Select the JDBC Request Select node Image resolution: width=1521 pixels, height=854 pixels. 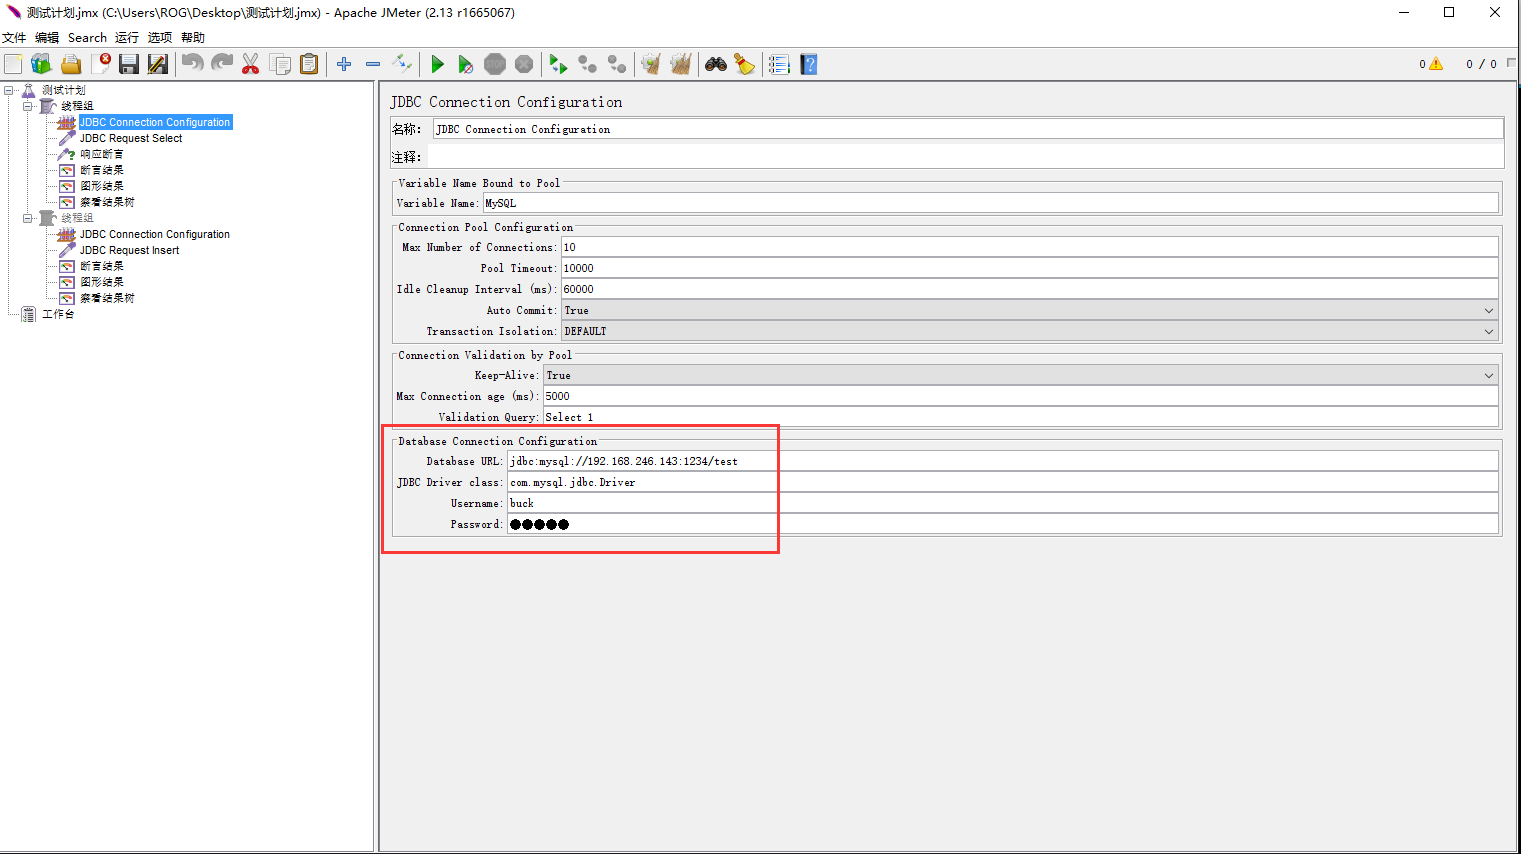pyautogui.click(x=131, y=138)
